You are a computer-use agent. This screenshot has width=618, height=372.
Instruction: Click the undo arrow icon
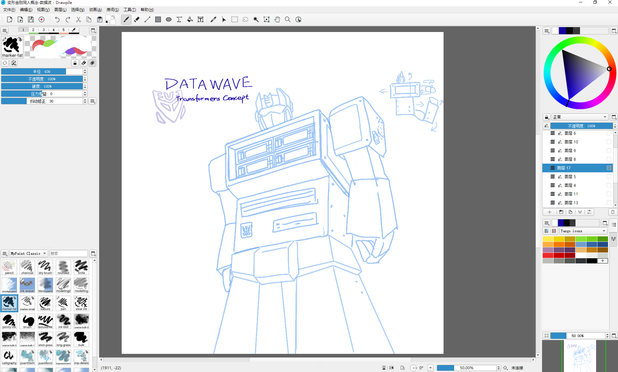(57, 19)
